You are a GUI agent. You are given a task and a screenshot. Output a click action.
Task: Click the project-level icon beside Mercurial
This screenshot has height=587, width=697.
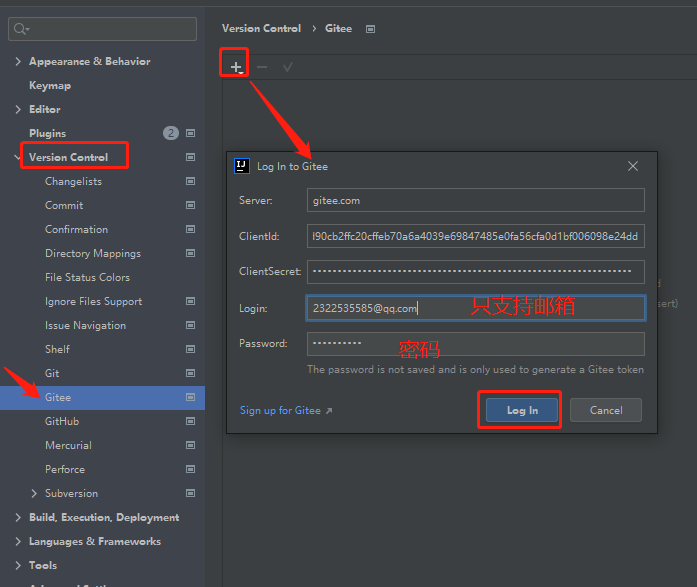(190, 445)
